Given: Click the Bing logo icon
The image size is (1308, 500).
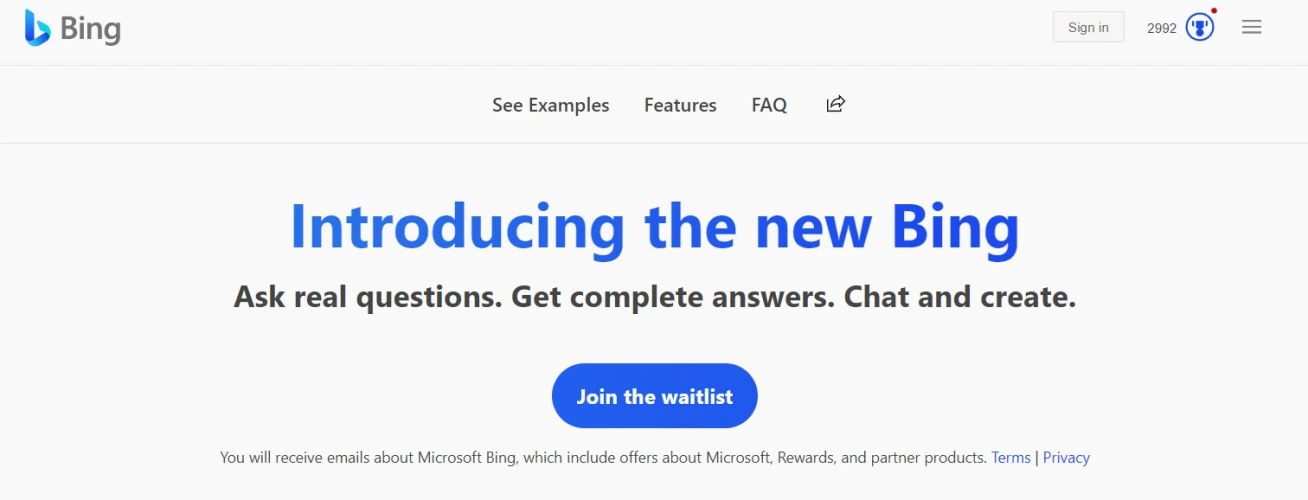Looking at the screenshot, I should pos(37,28).
